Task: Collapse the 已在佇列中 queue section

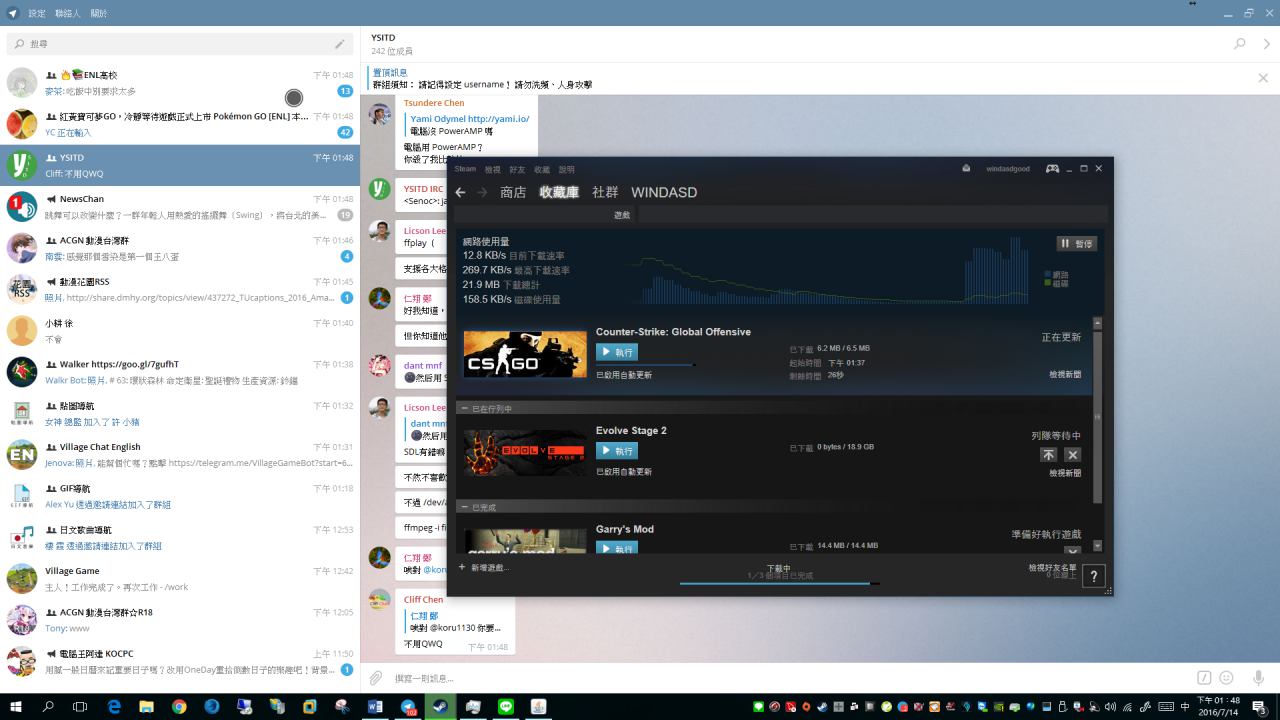Action: click(464, 408)
